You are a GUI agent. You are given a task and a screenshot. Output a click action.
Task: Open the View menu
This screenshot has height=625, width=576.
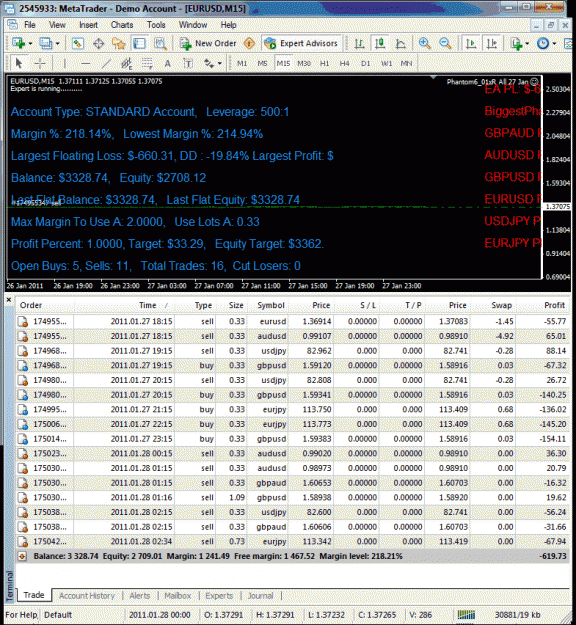coord(57,25)
